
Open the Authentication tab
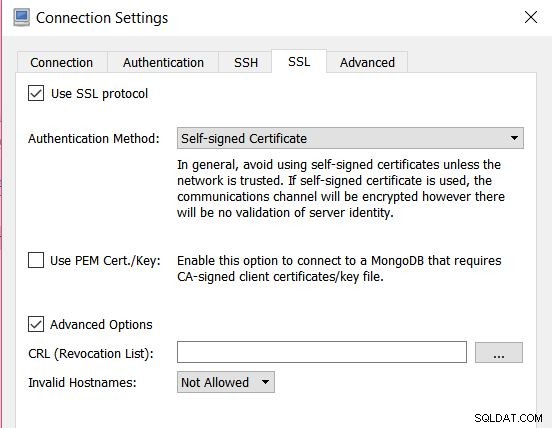163,62
